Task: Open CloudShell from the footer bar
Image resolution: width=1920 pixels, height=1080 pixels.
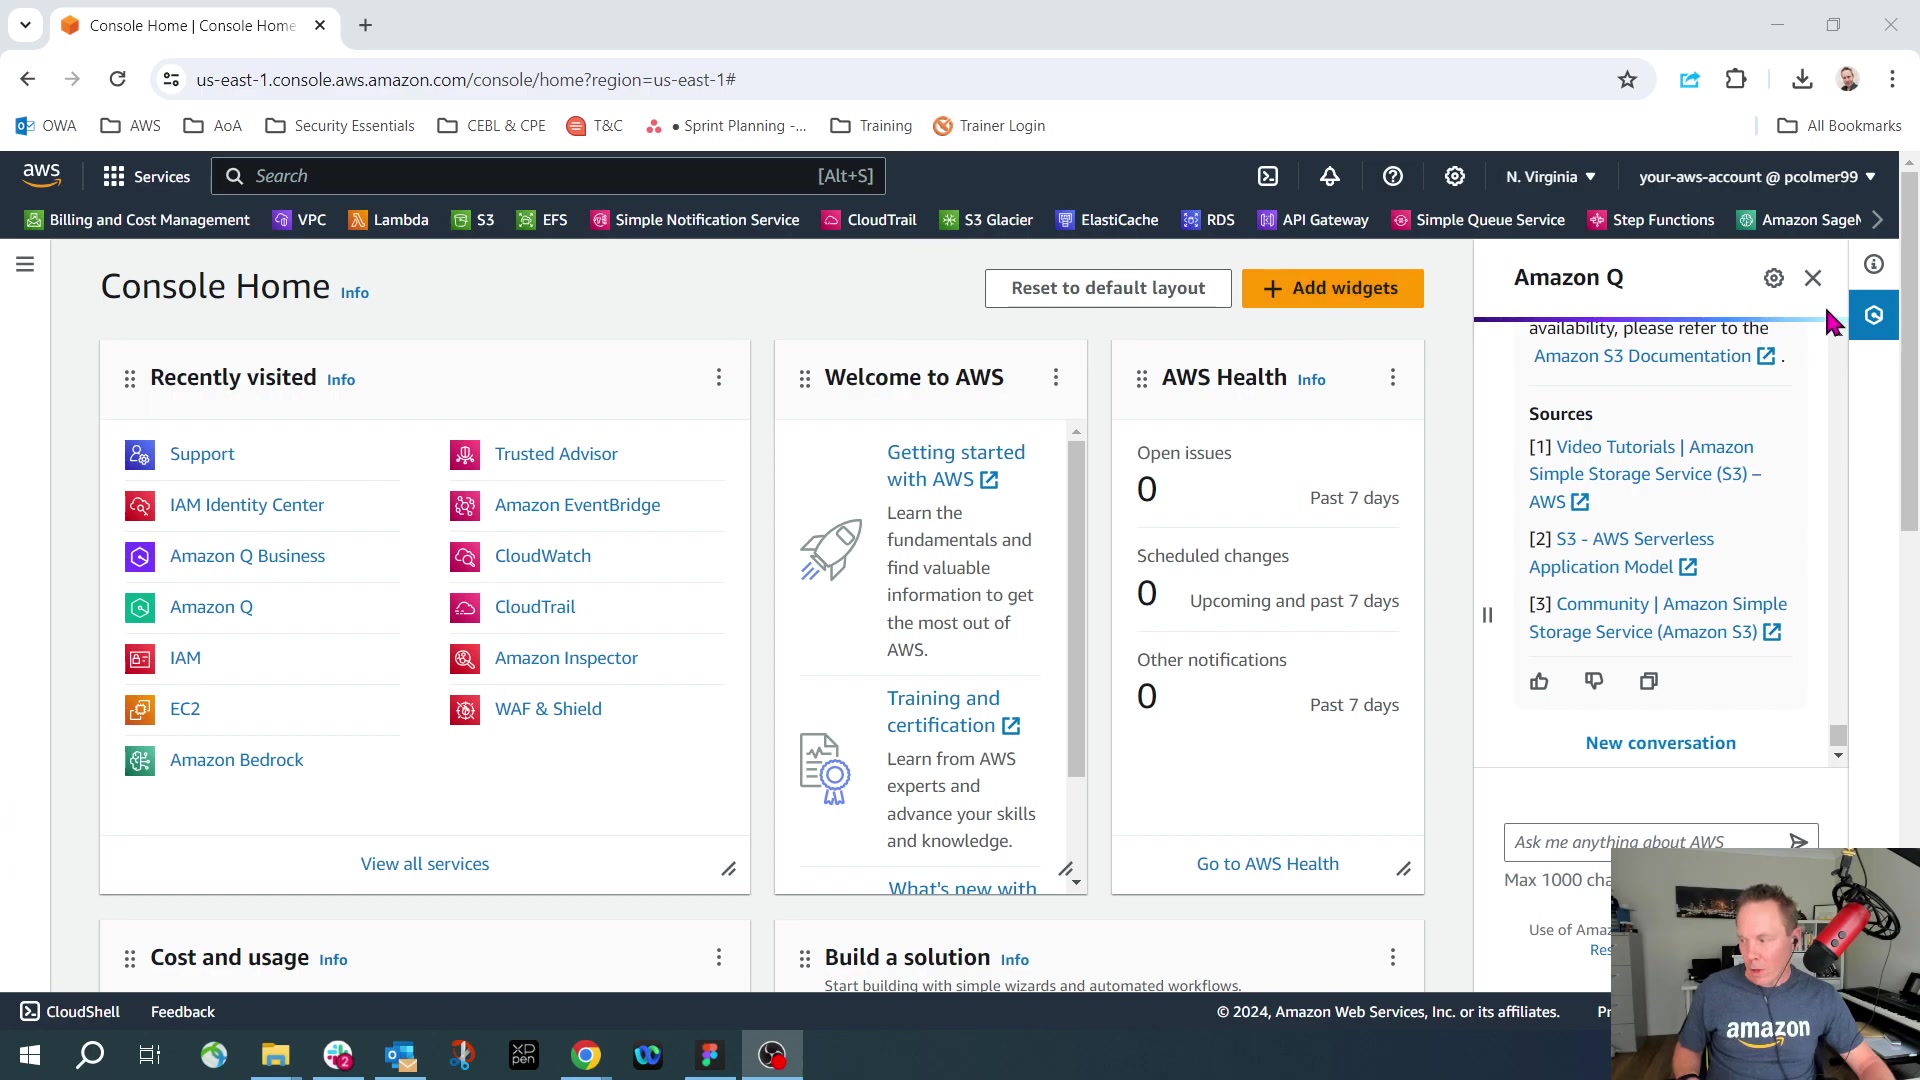Action: (70, 1012)
